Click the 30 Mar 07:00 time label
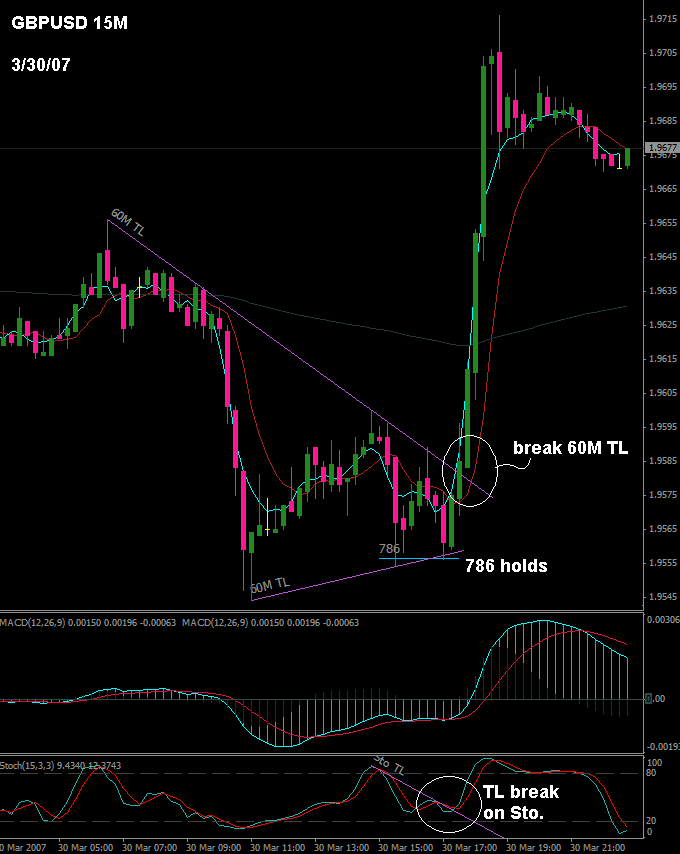 (152, 848)
